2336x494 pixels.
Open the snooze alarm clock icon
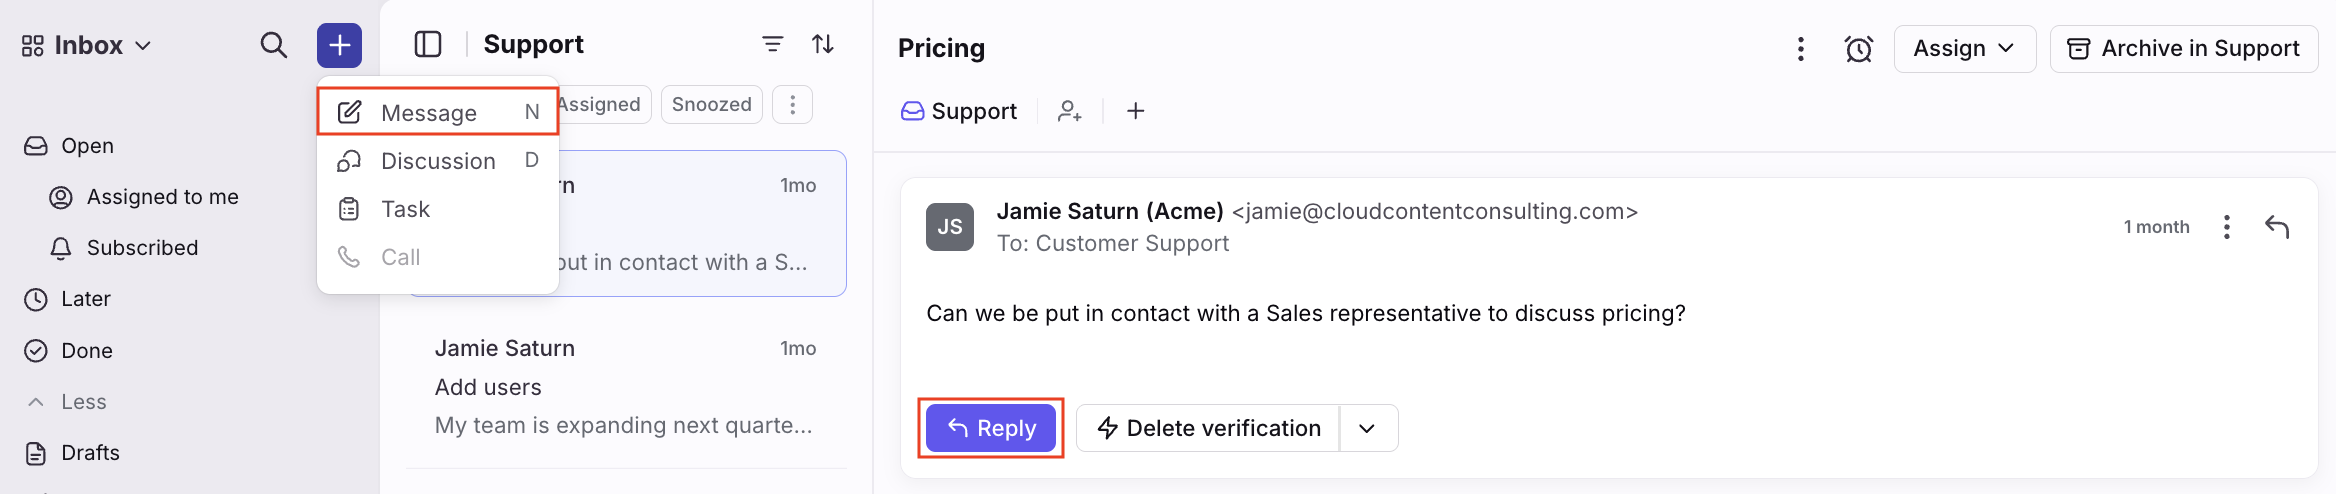pos(1858,49)
